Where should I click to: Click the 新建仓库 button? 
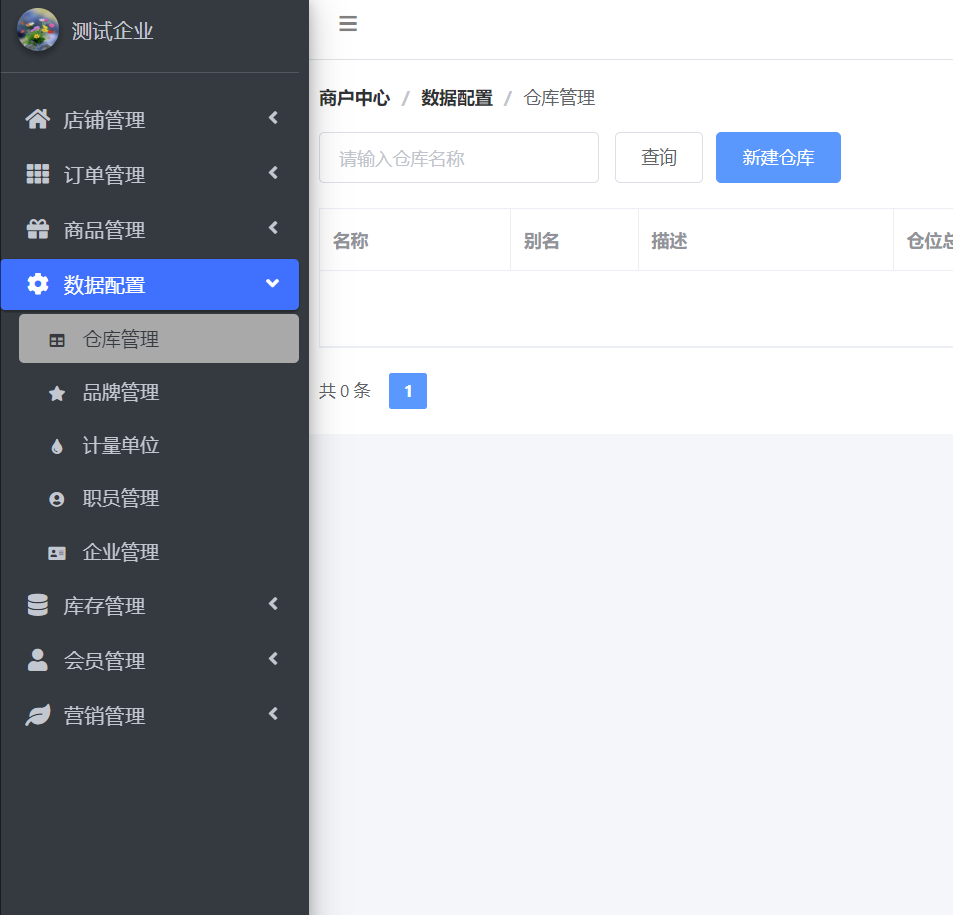point(778,158)
